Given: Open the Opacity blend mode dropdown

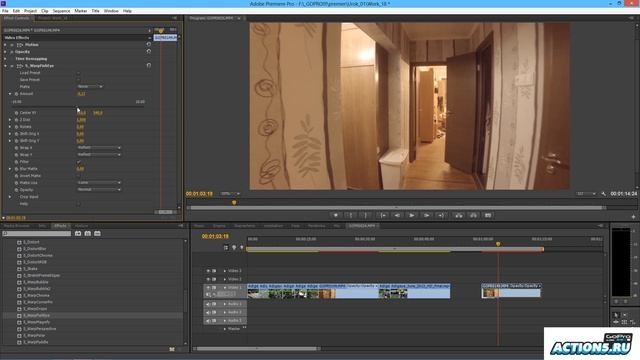Looking at the screenshot, I should click(x=99, y=189).
